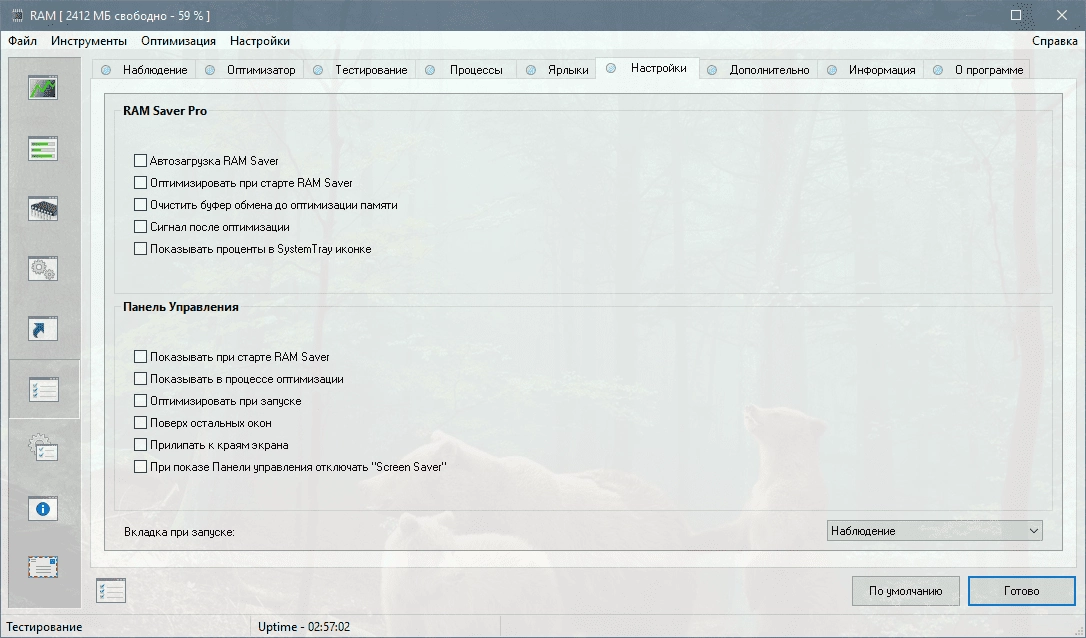Viewport: 1086px width, 638px height.
Task: Switch to the Ярлыки tab
Action: (558, 69)
